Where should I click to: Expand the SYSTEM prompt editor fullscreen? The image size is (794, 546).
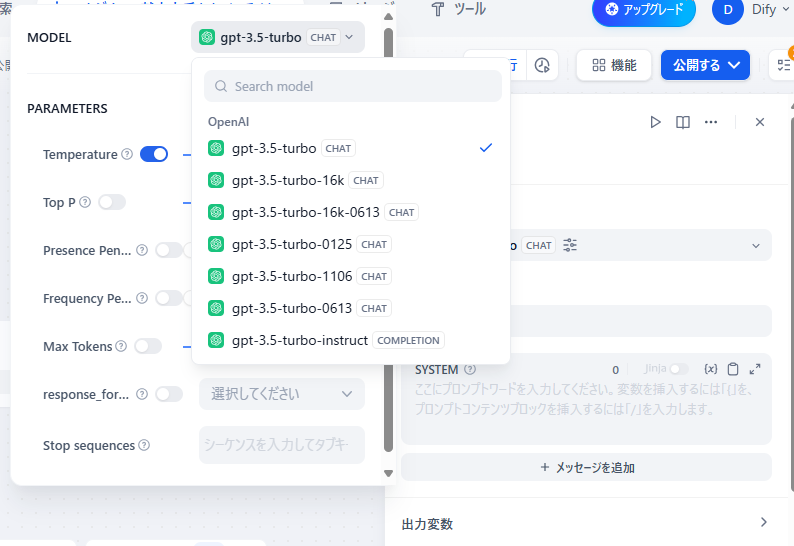755,369
